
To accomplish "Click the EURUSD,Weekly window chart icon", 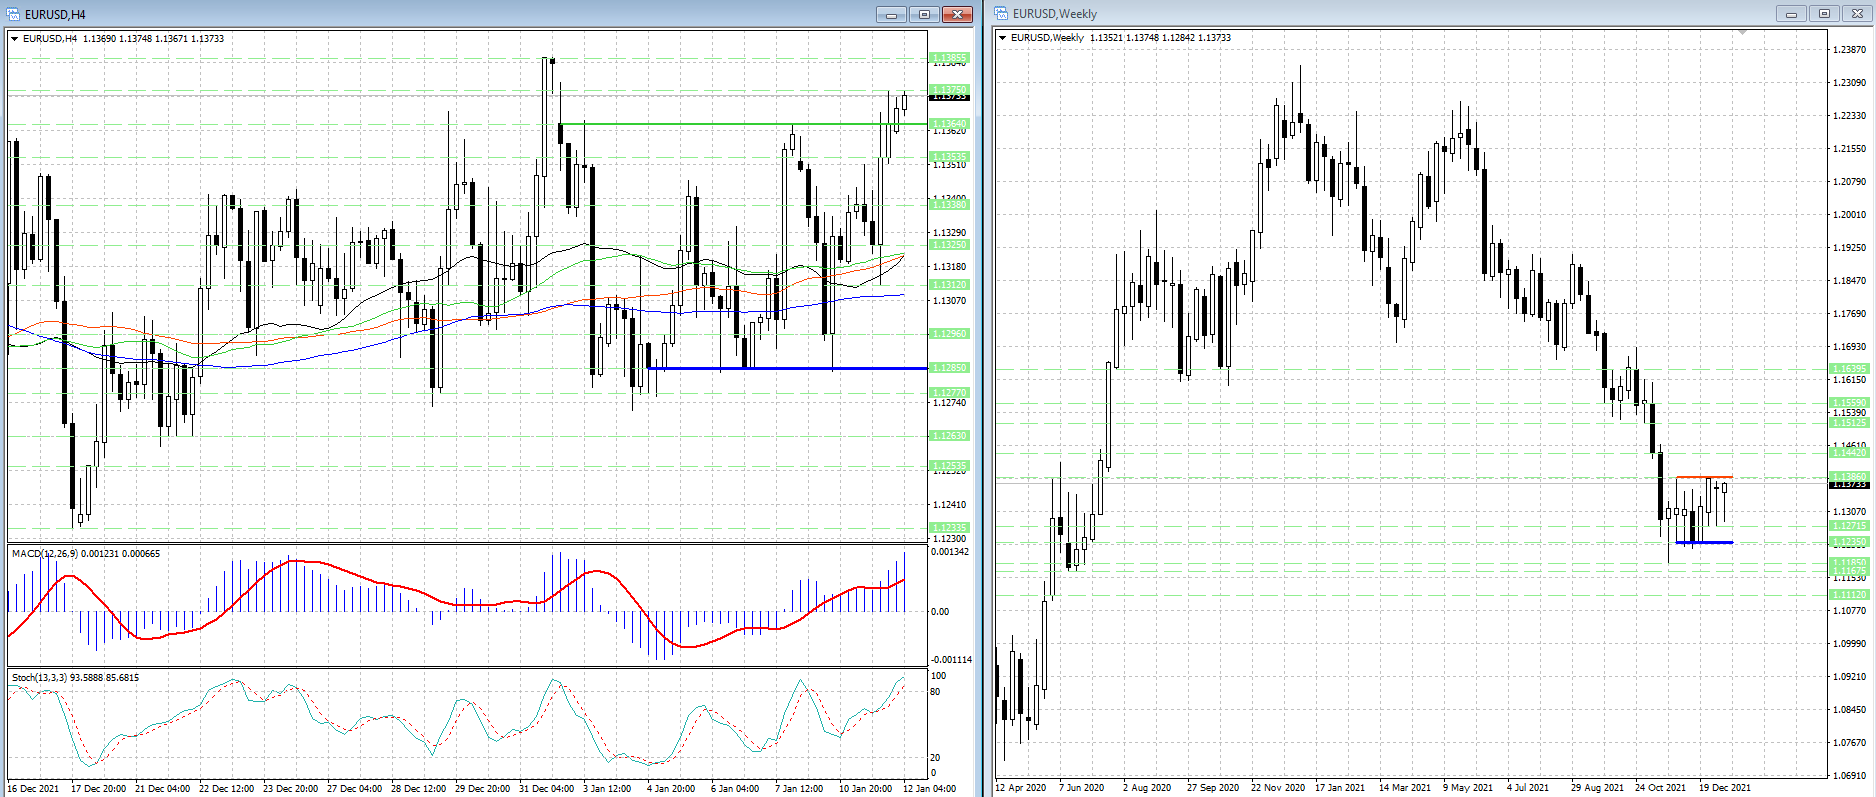I will [x=1001, y=14].
